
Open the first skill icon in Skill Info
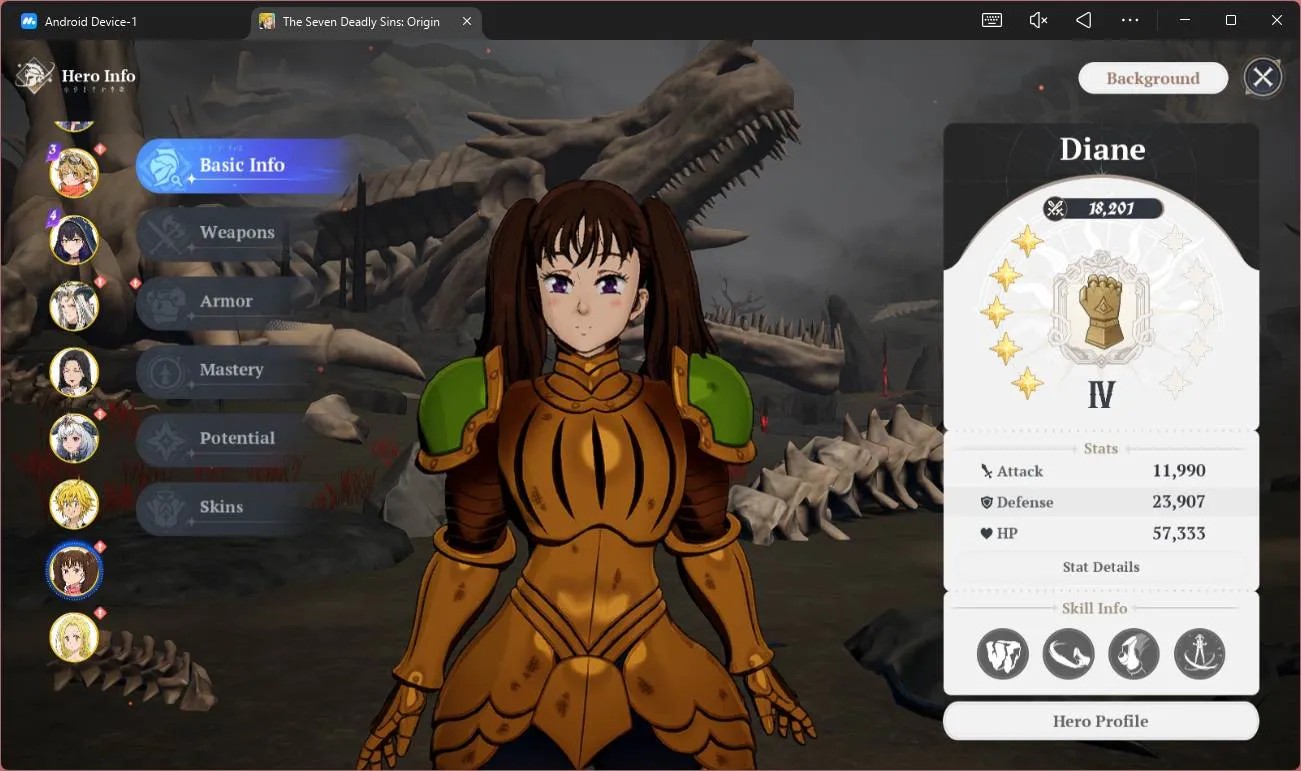click(x=1002, y=654)
